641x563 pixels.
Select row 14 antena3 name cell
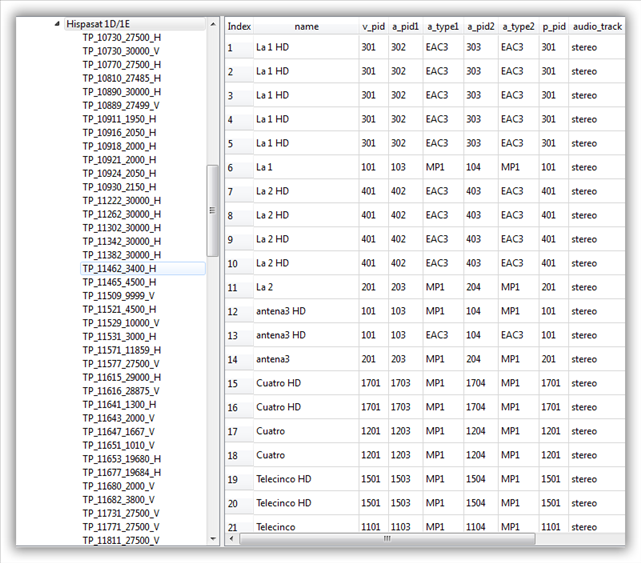point(306,359)
